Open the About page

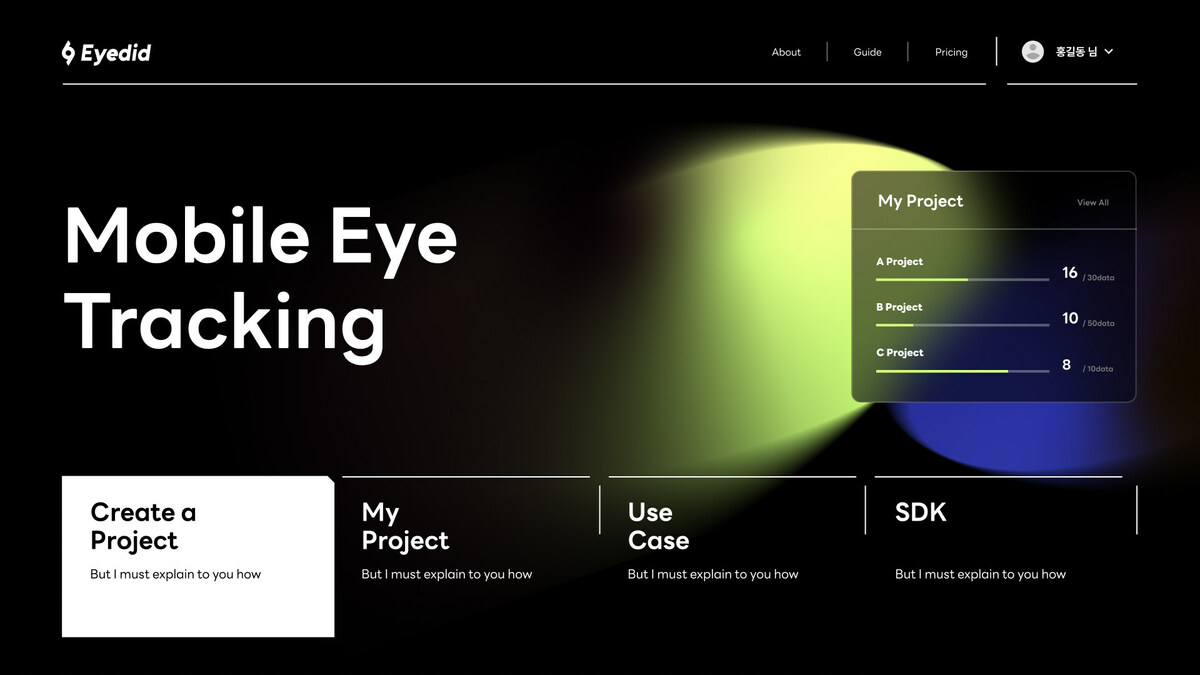[x=786, y=52]
